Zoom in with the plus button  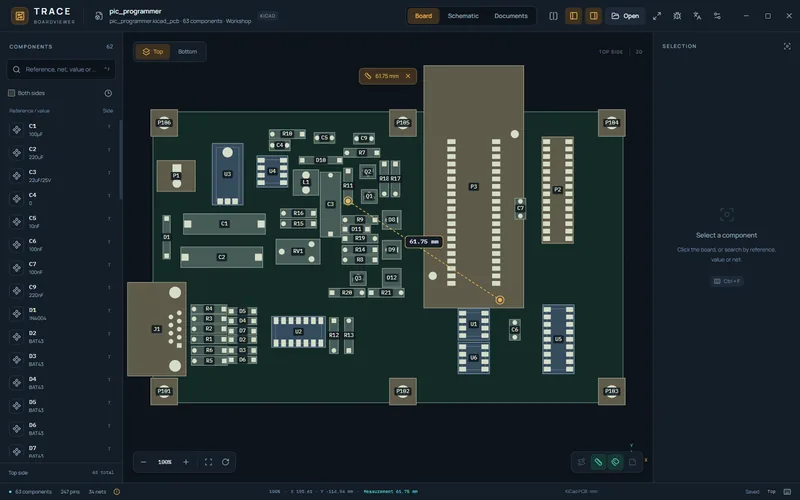[186, 462]
